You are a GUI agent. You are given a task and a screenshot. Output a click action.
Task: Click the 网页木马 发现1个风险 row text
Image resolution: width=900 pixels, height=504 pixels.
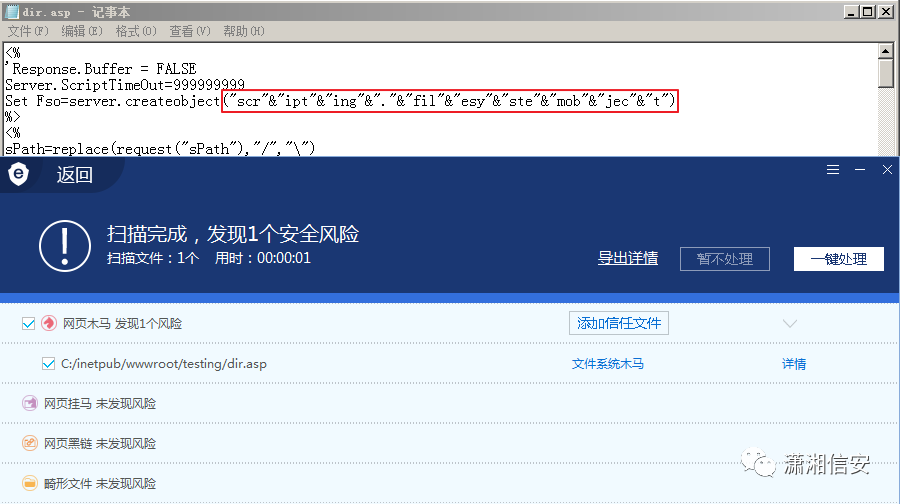(122, 324)
